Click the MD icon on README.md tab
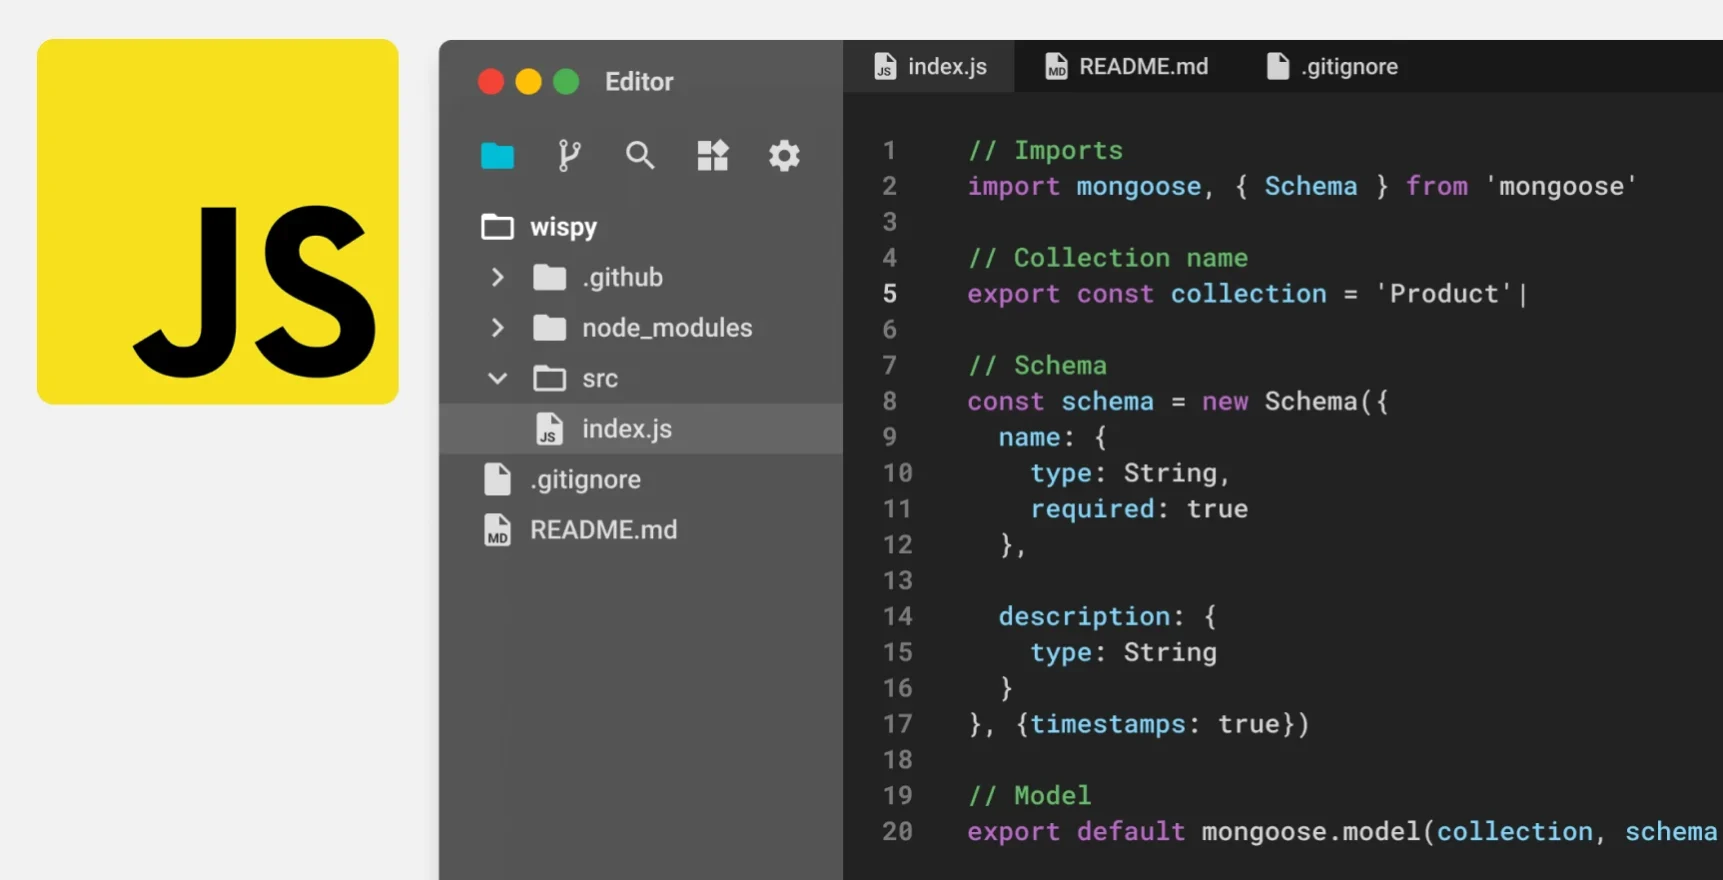The image size is (1723, 880). (x=1056, y=66)
